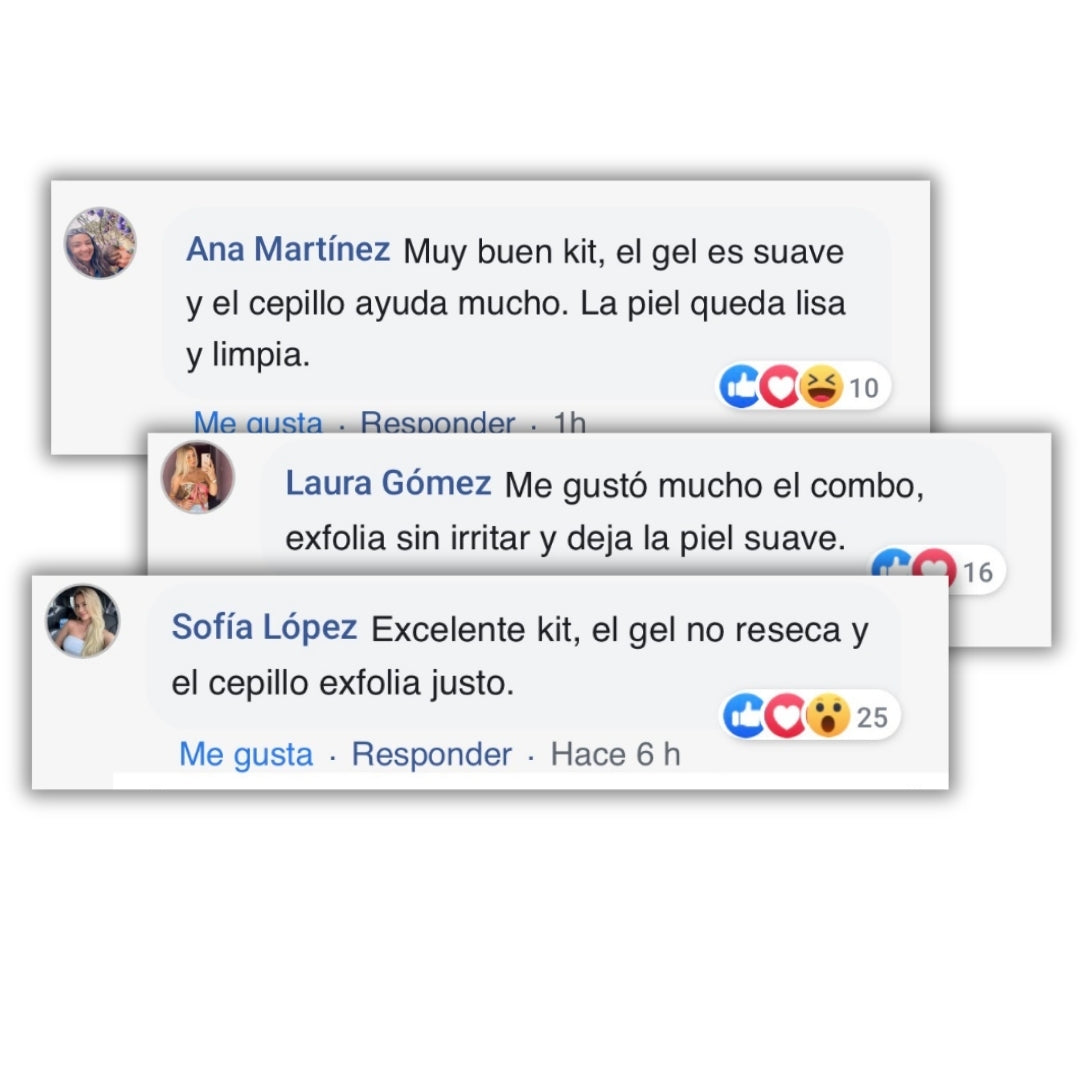Open Sofía López's profile name link
Viewport: 1080px width, 1080px height.
[x=264, y=627]
